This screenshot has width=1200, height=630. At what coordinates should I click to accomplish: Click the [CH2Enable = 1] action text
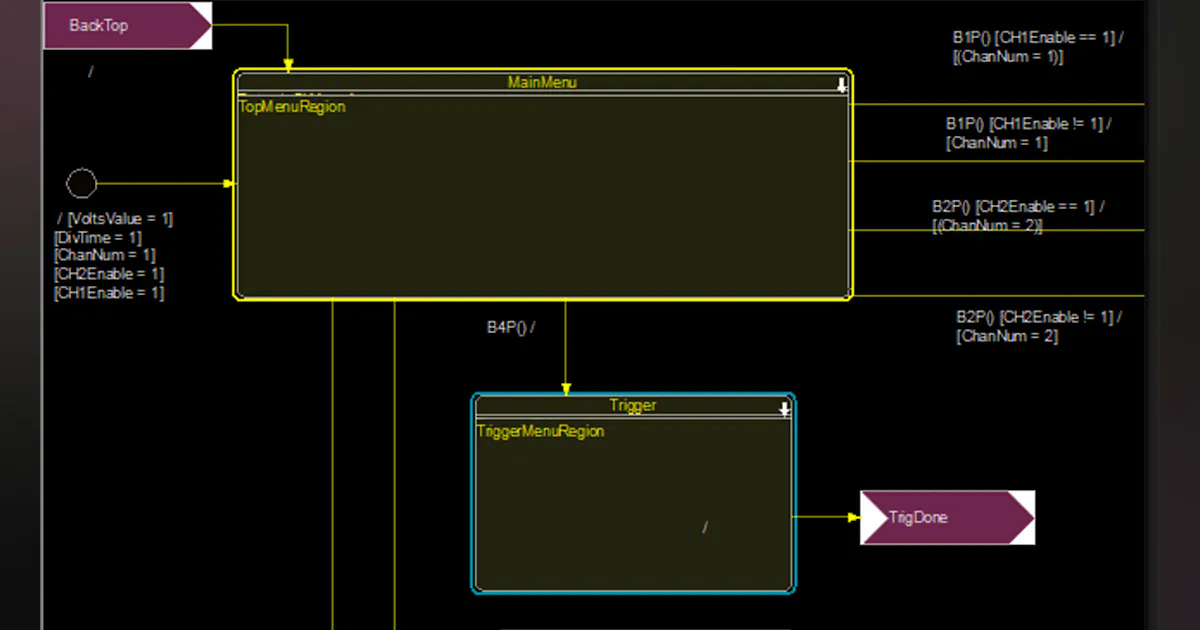point(109,274)
